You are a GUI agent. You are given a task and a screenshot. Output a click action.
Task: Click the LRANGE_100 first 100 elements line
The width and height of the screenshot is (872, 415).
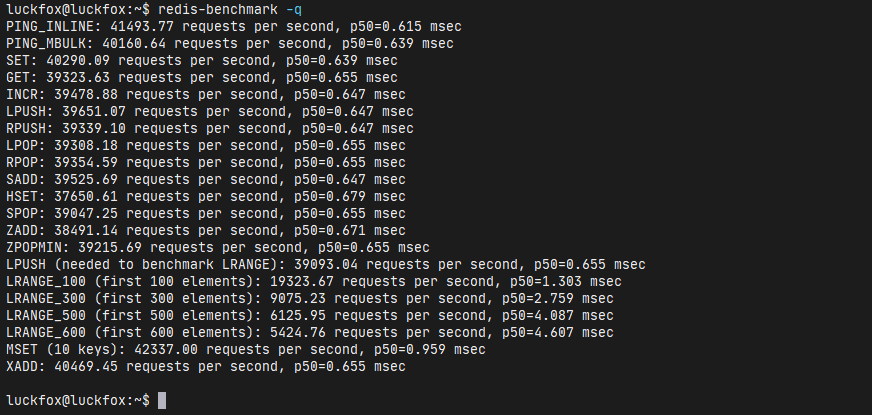click(x=314, y=281)
